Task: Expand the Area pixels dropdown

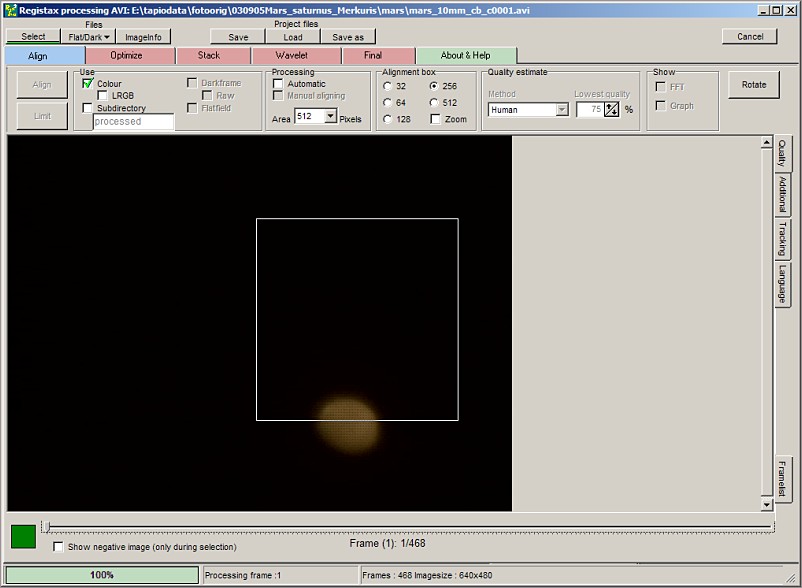Action: point(331,117)
